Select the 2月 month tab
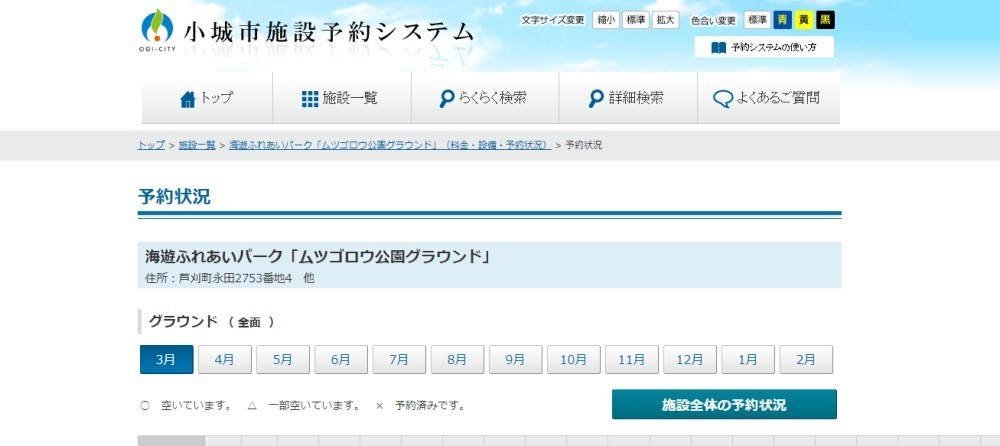The height and width of the screenshot is (446, 1000). [806, 359]
